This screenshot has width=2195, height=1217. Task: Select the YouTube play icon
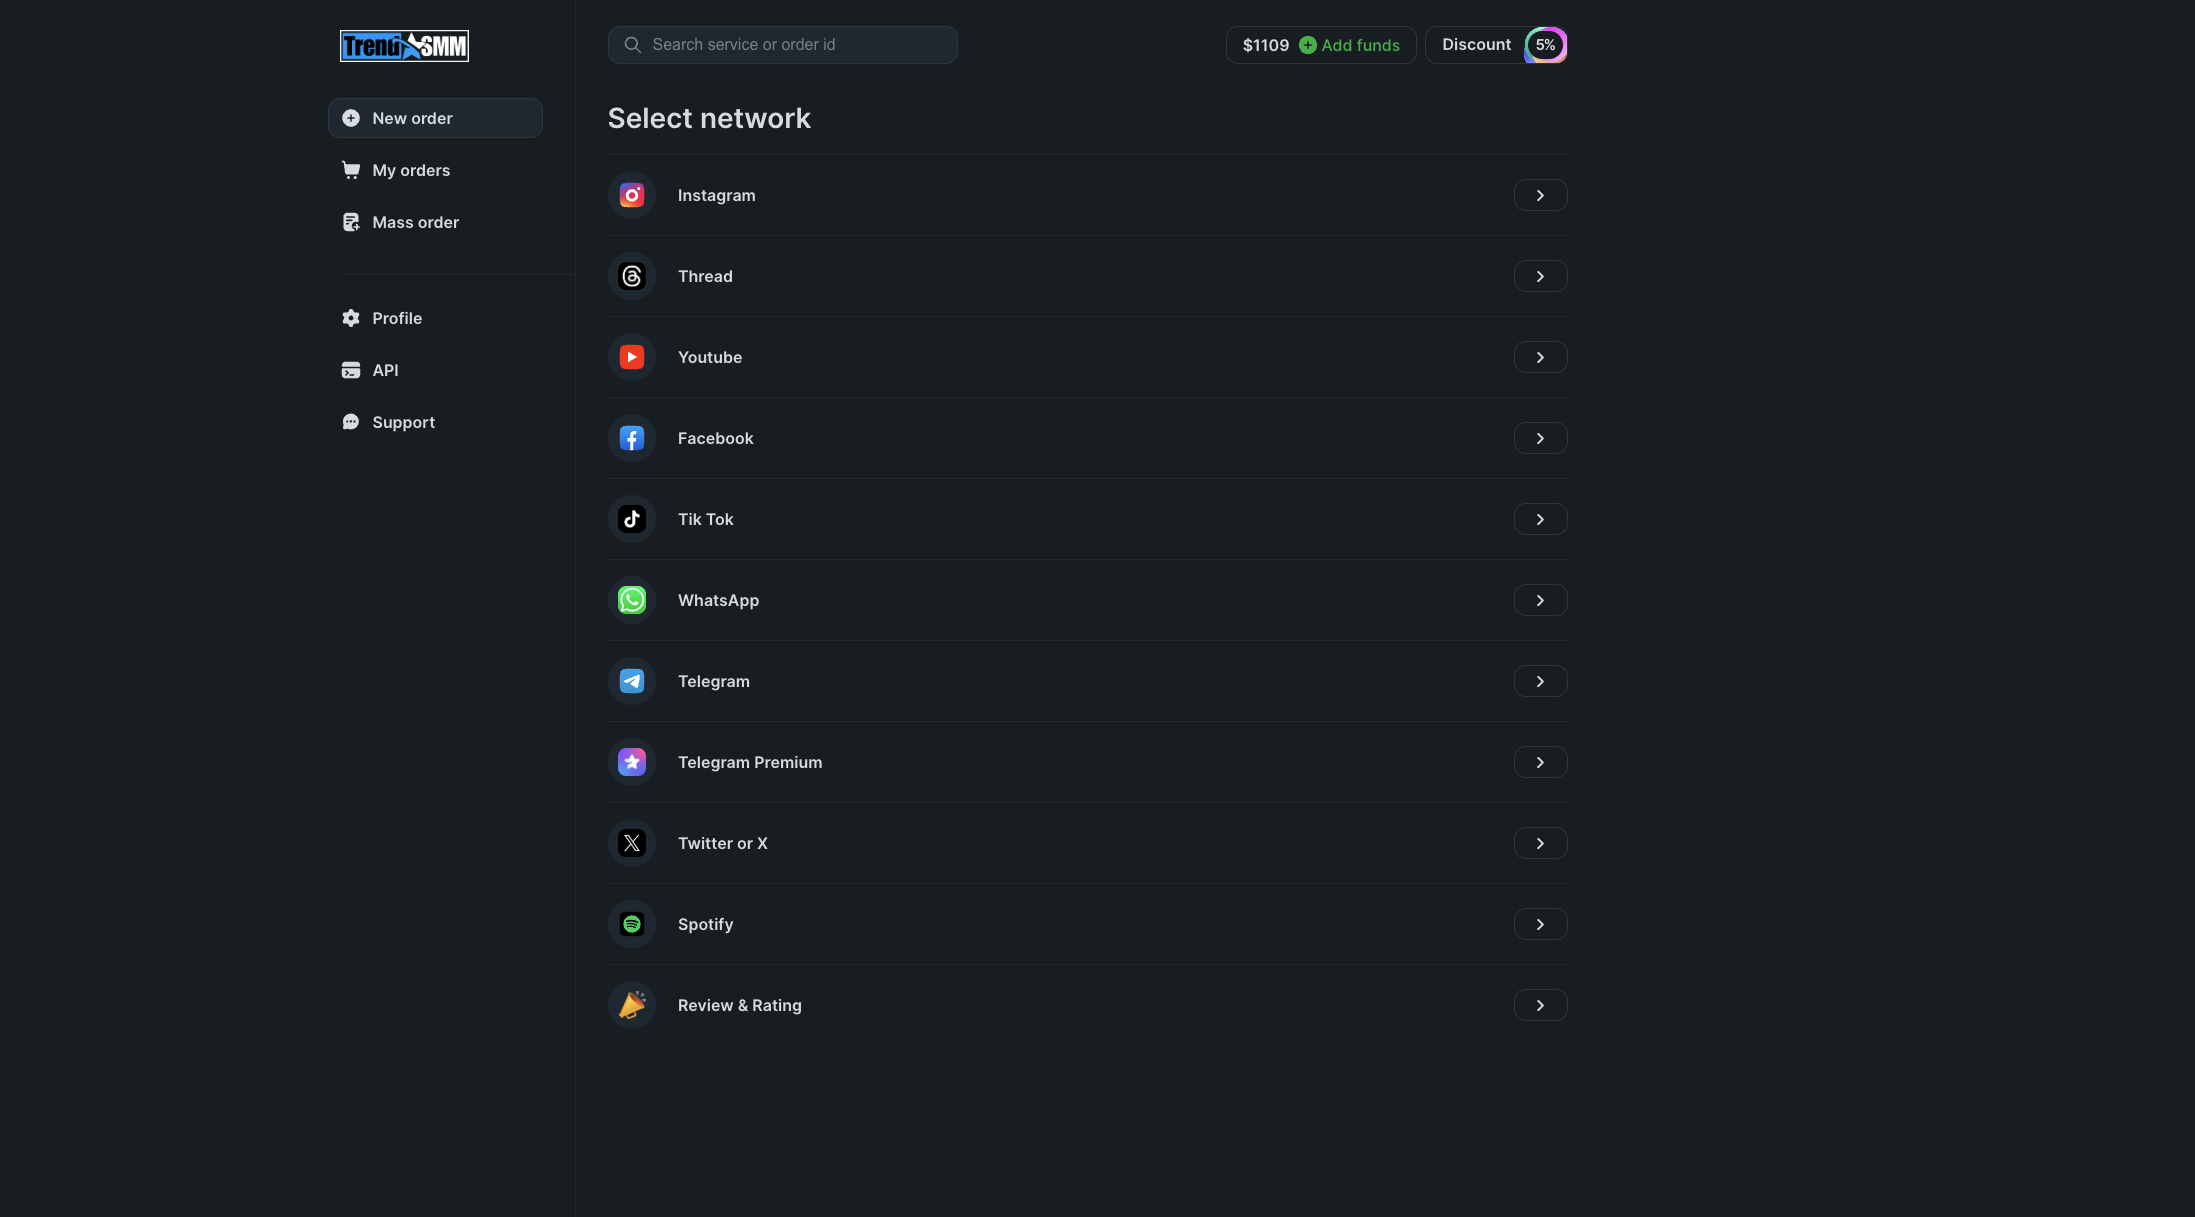coord(631,357)
